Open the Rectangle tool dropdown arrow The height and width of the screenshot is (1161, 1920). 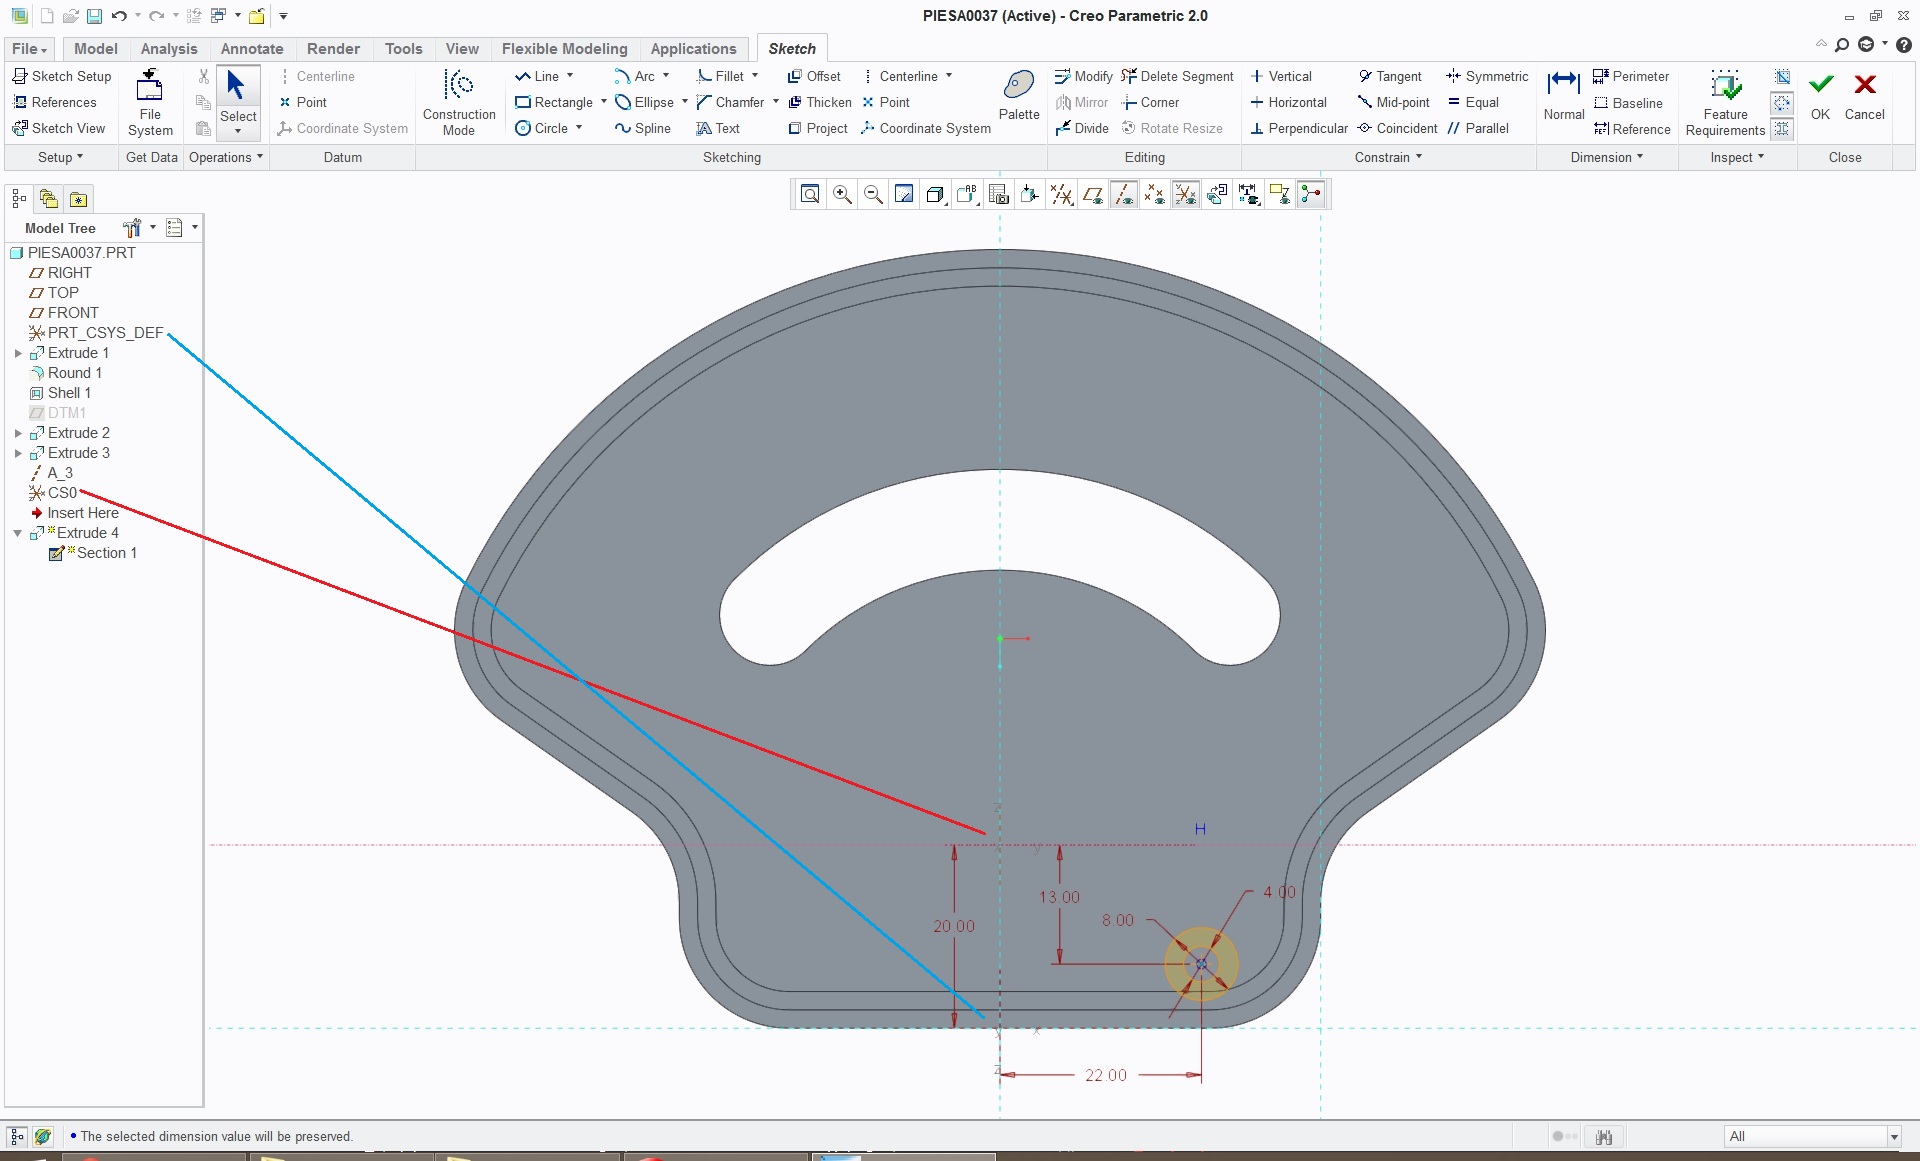604,102
